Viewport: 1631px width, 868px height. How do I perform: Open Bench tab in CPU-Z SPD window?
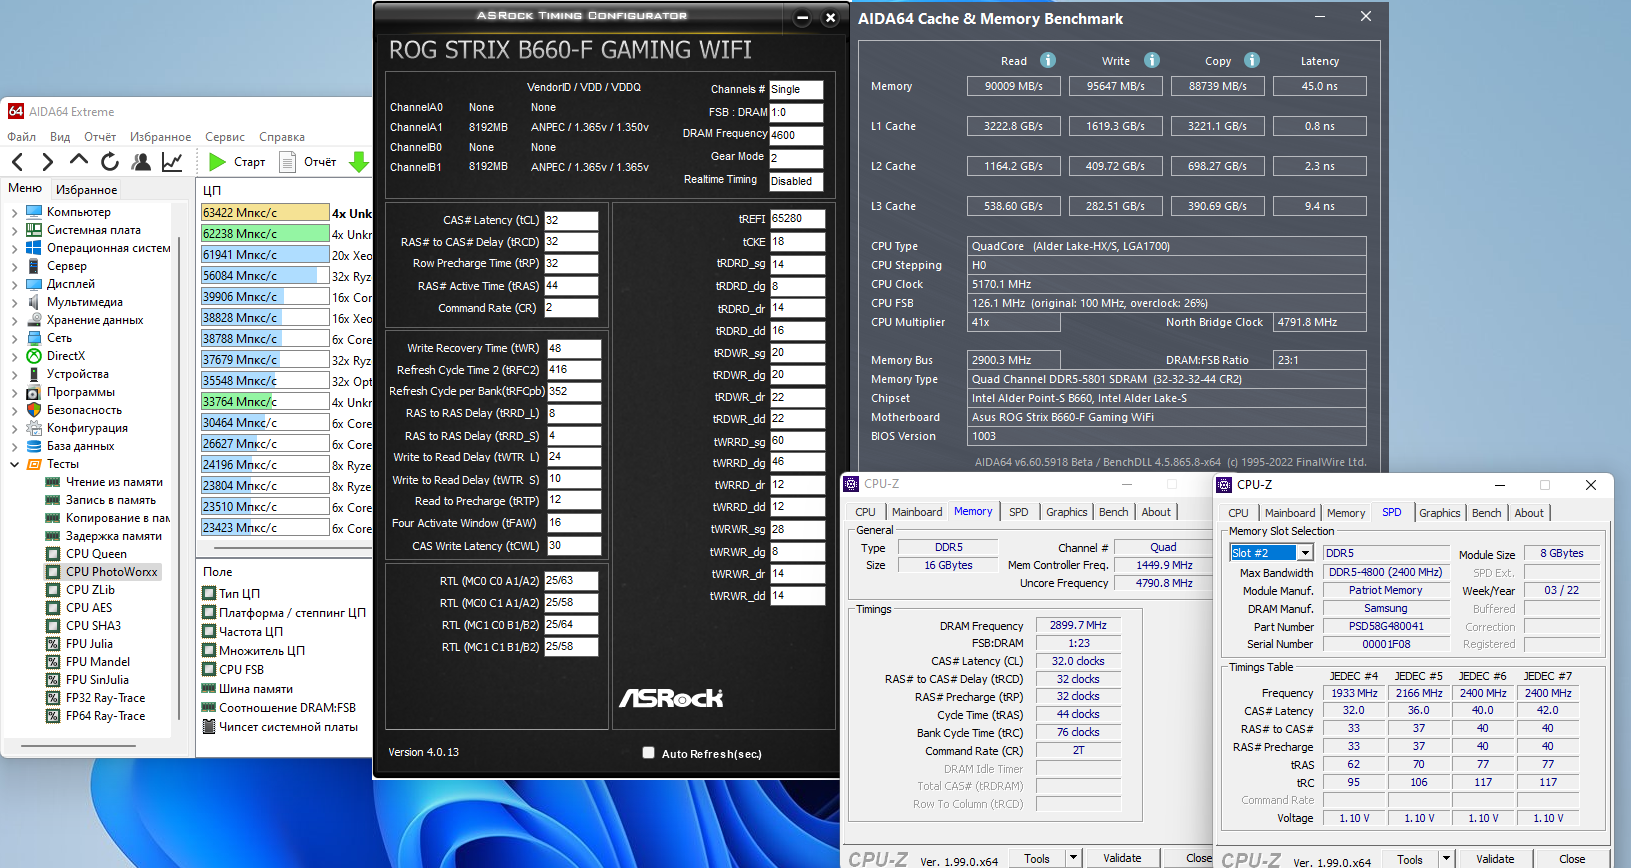(x=1487, y=513)
